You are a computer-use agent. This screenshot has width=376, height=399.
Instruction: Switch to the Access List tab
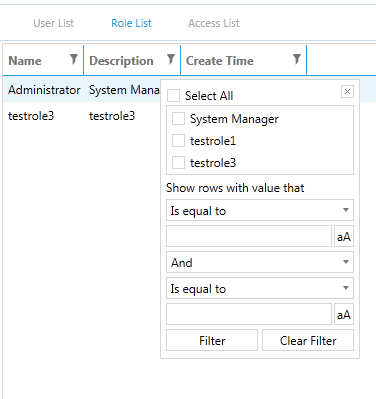click(214, 23)
